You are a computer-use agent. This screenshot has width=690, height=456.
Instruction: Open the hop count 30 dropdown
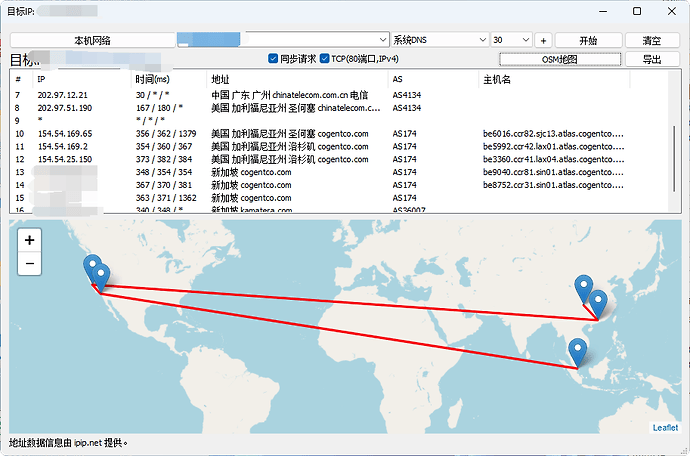coord(511,40)
